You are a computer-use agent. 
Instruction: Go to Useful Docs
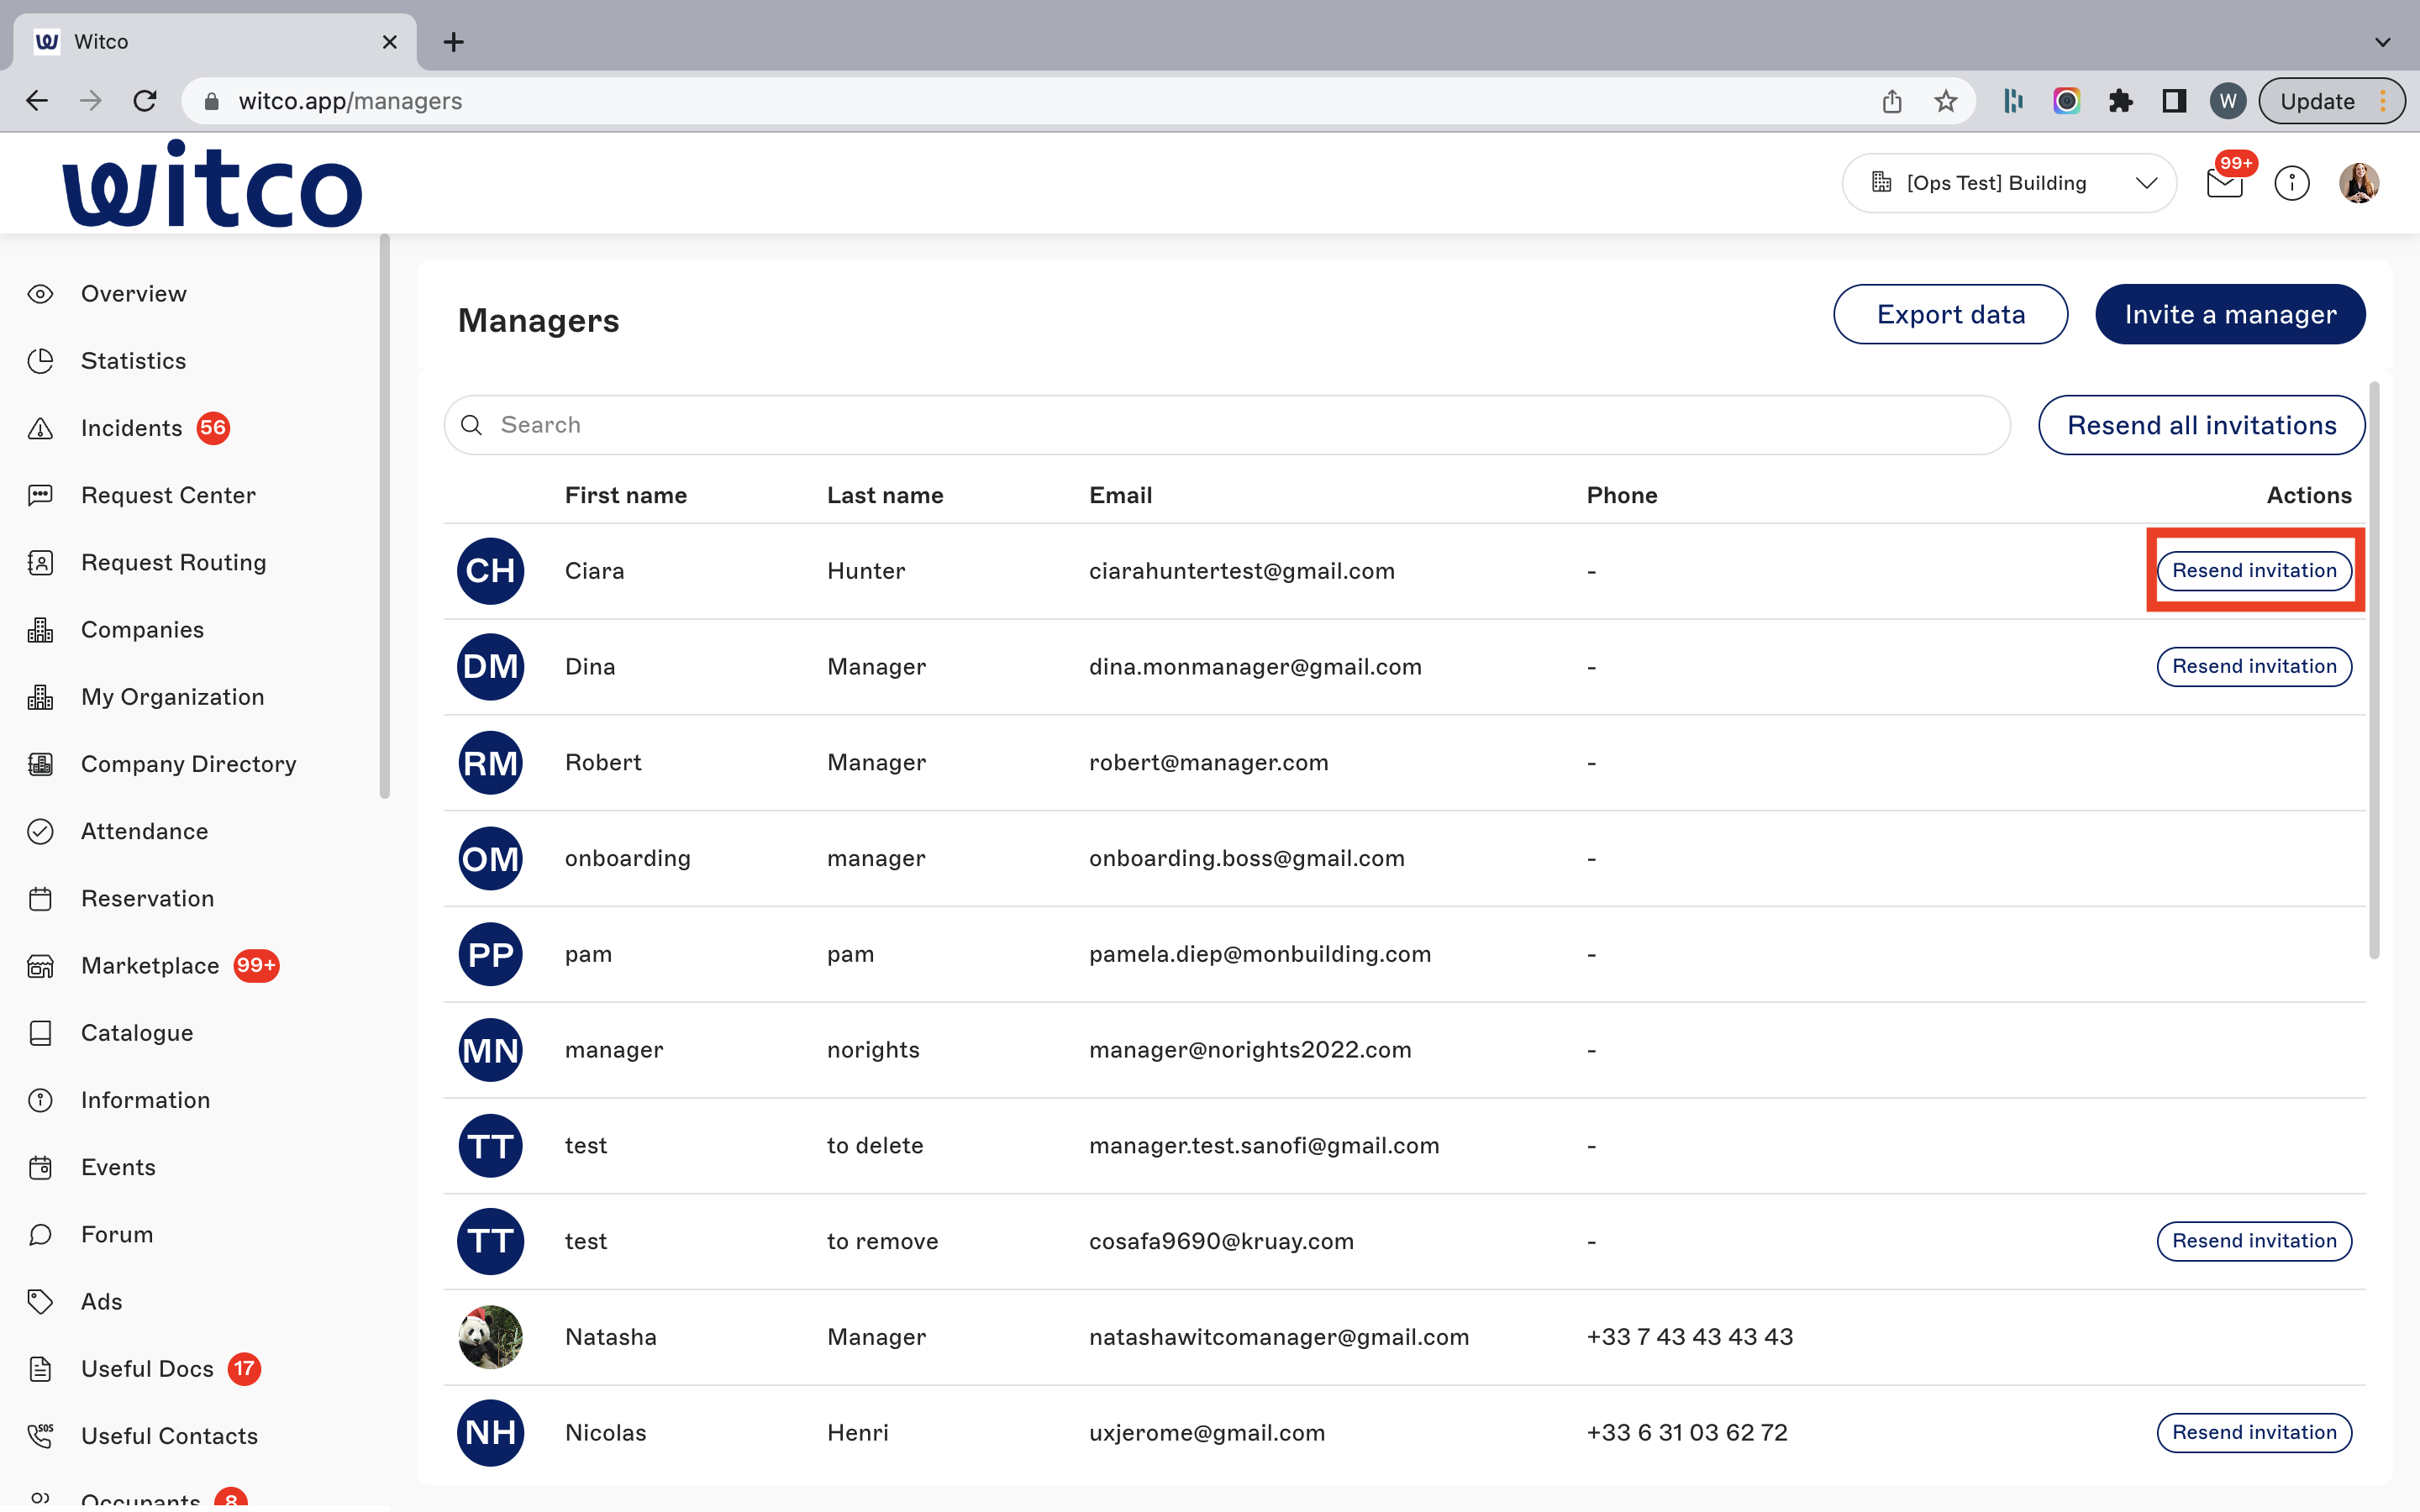coord(147,1369)
